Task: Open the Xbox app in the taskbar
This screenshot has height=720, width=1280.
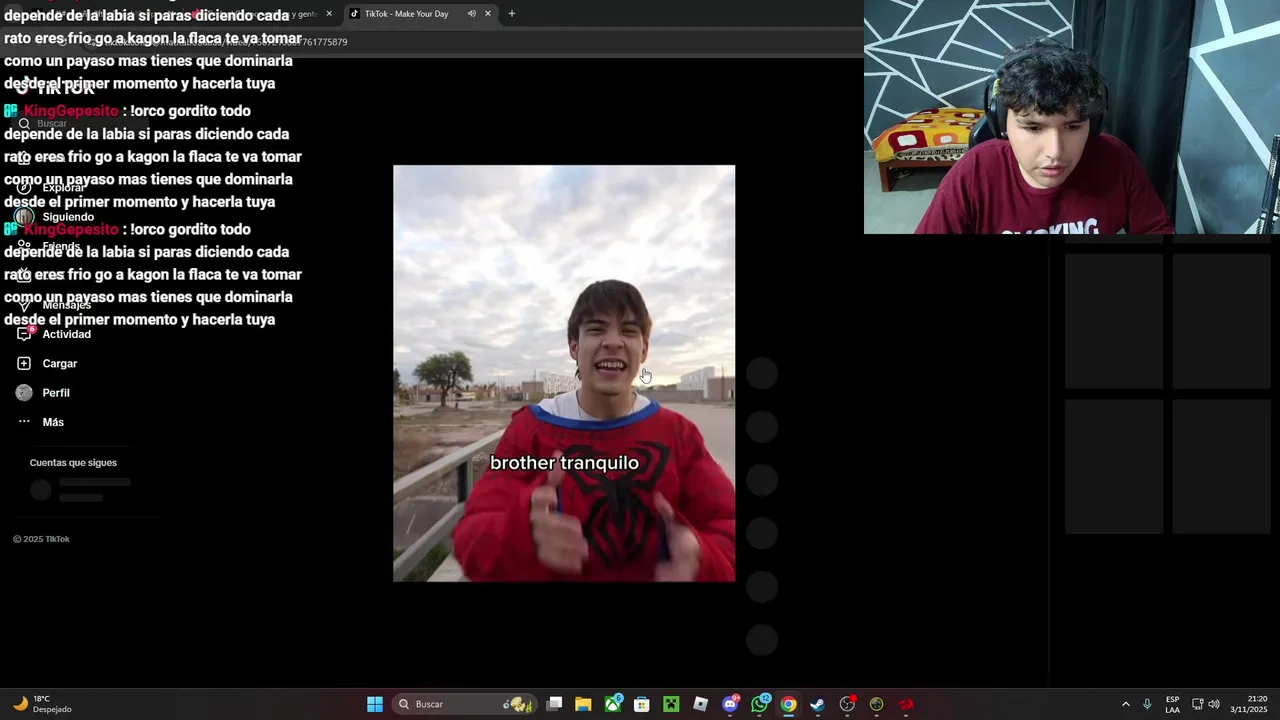Action: (x=613, y=704)
